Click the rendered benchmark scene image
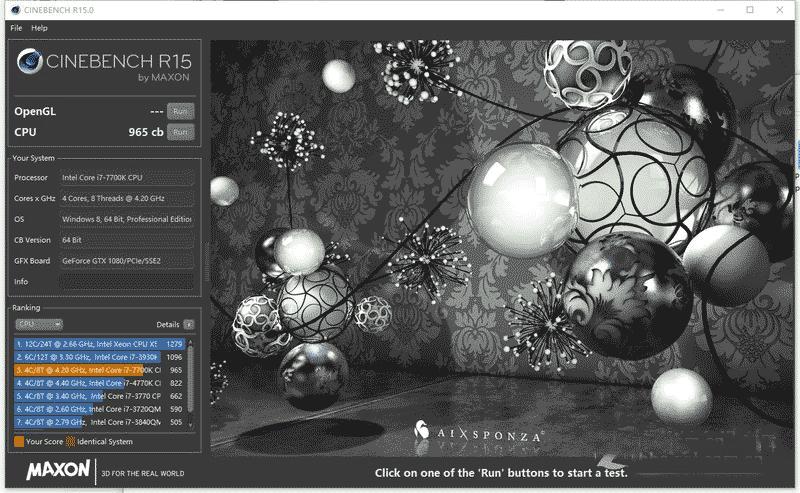Screen dimensions: 800x493 (x=502, y=248)
